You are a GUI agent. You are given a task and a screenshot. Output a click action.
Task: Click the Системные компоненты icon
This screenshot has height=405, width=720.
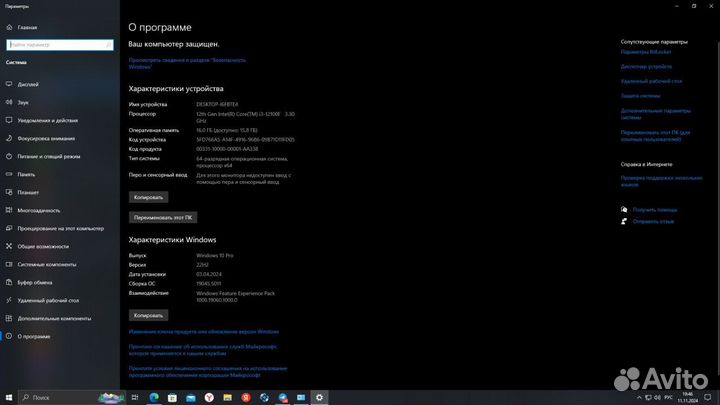(x=9, y=264)
